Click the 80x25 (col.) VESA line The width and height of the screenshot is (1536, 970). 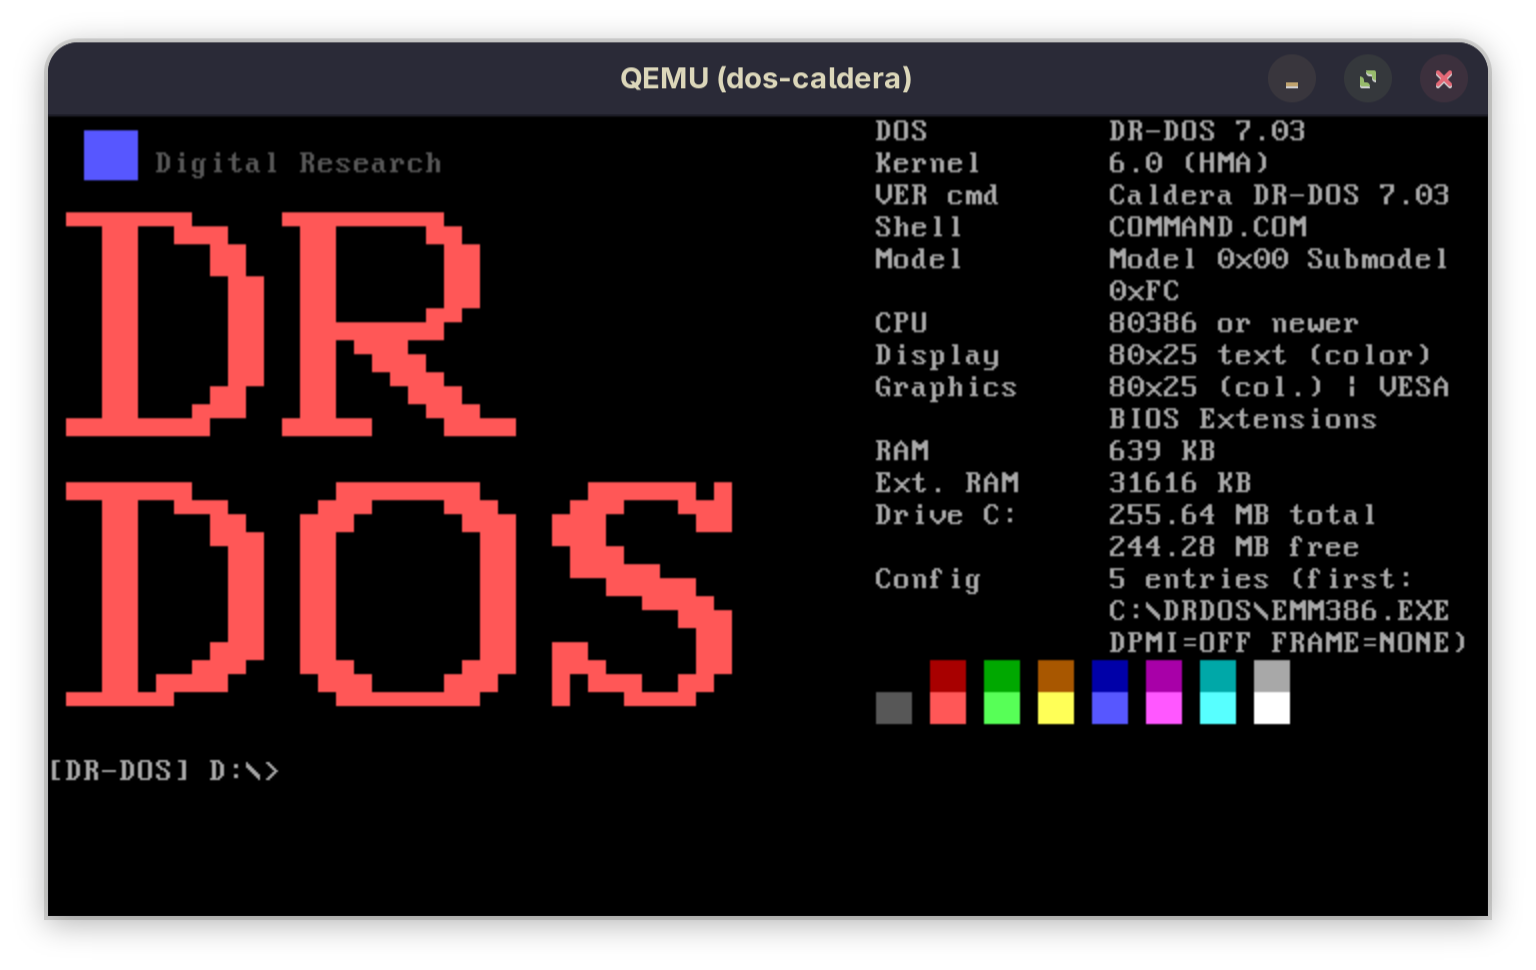pyautogui.click(x=1279, y=387)
